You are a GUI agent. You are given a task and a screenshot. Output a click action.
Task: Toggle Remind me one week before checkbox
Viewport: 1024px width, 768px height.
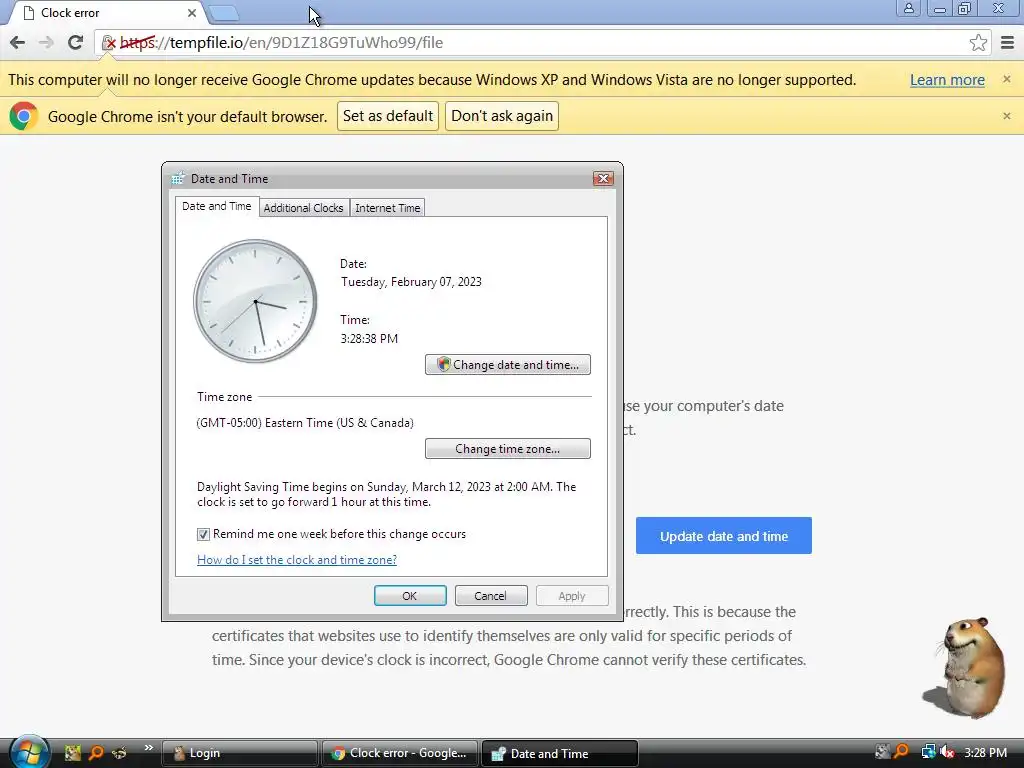point(203,534)
